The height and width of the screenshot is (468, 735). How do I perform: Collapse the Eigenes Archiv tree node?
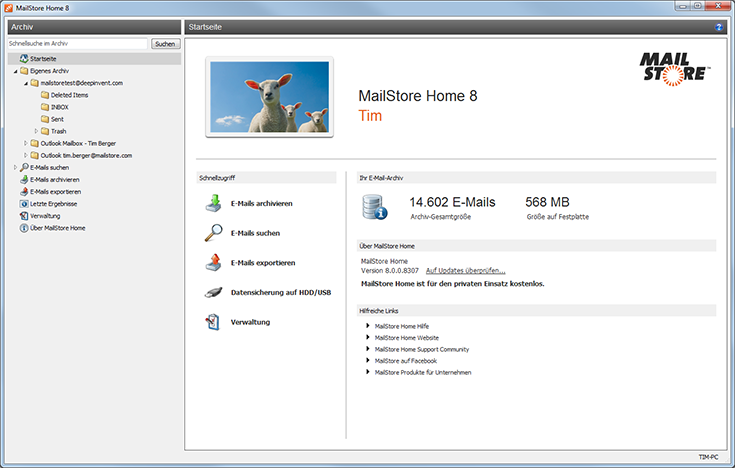tap(16, 71)
